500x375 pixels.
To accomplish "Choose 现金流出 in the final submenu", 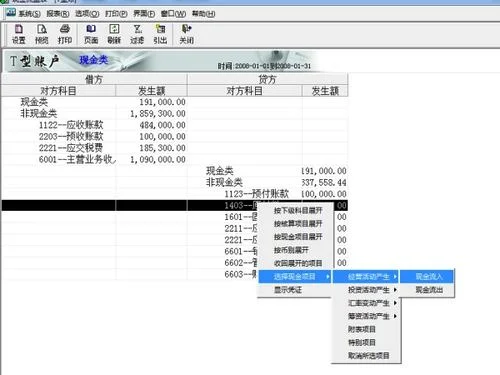I will click(x=427, y=290).
